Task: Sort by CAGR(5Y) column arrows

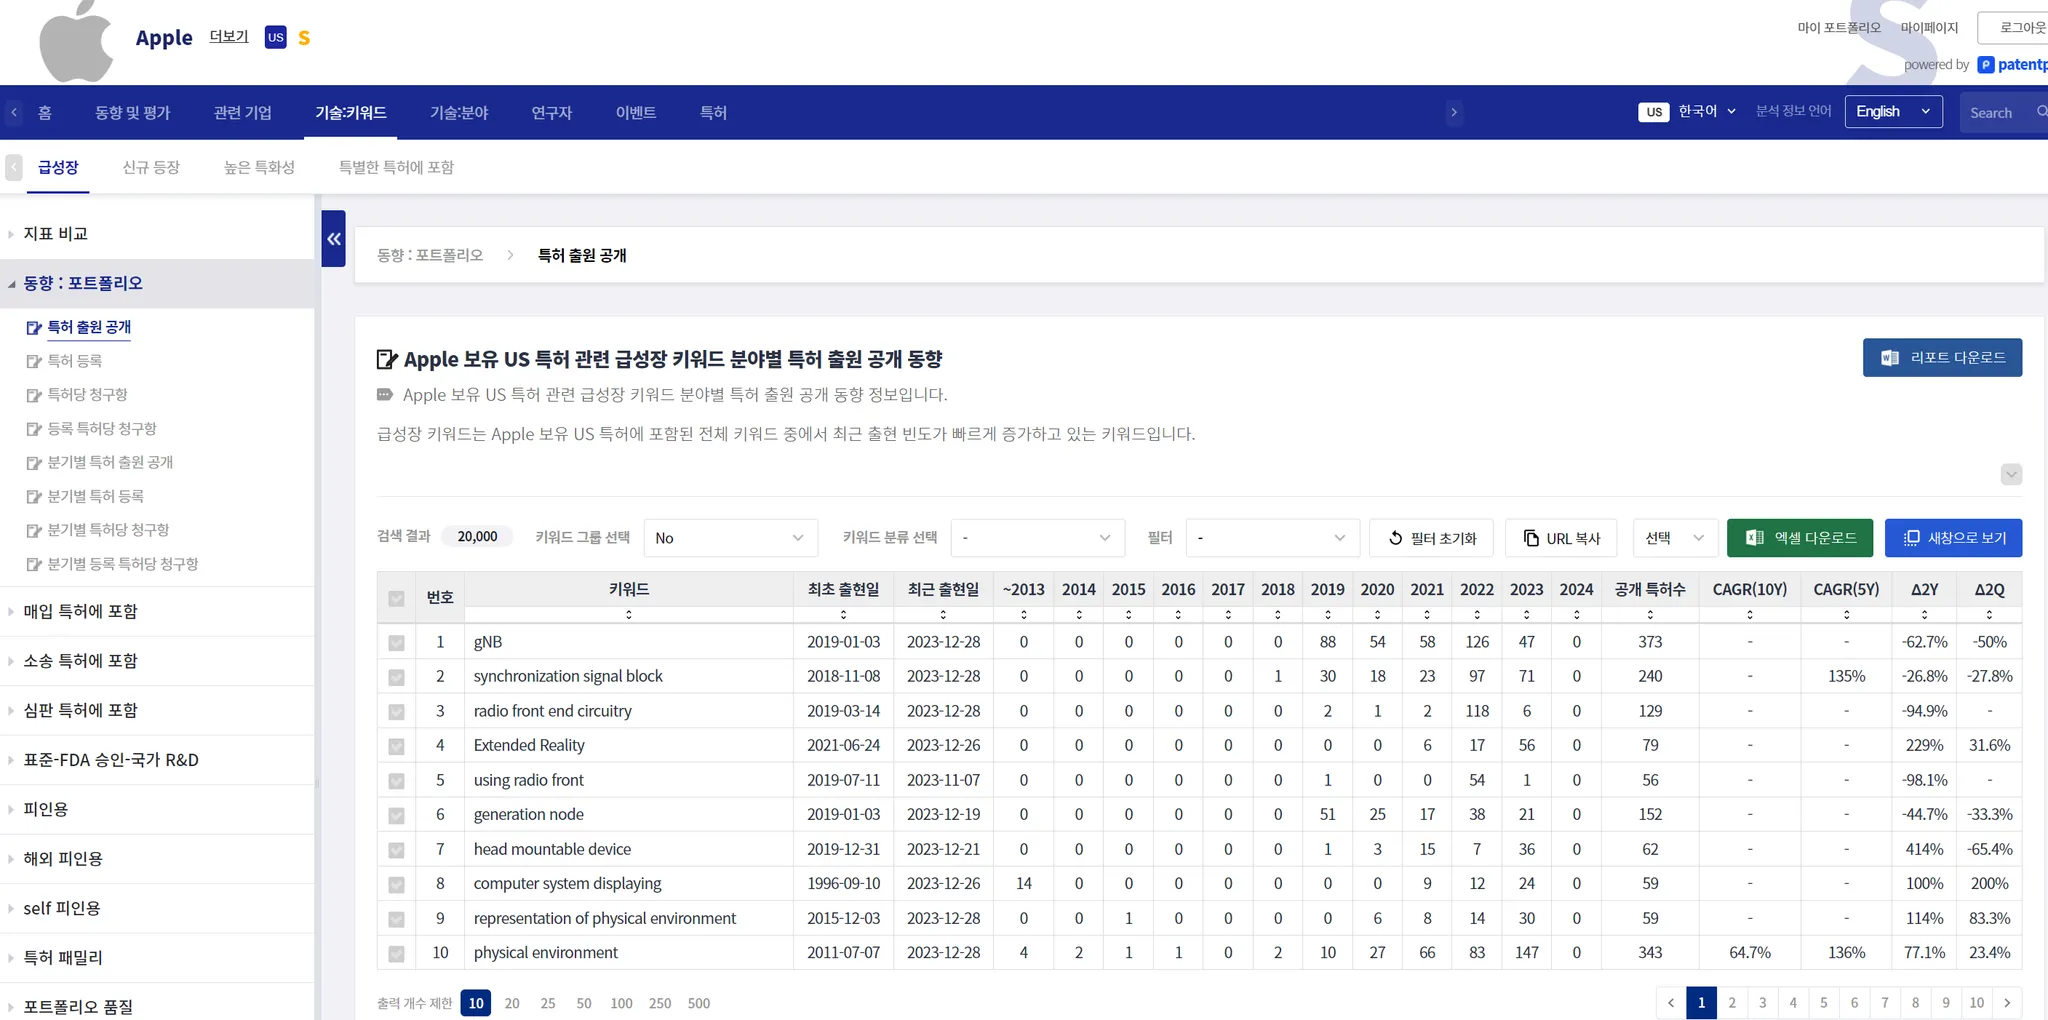Action: (1846, 614)
